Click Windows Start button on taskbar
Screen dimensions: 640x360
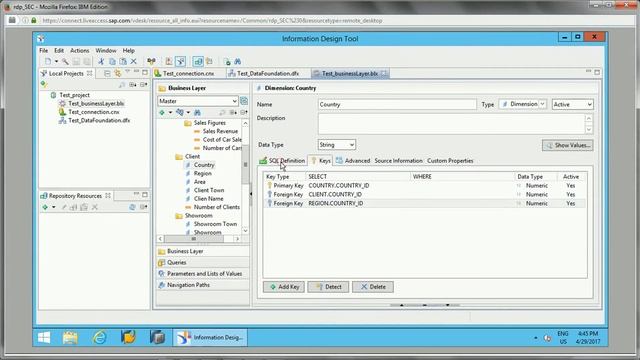[x=44, y=338]
